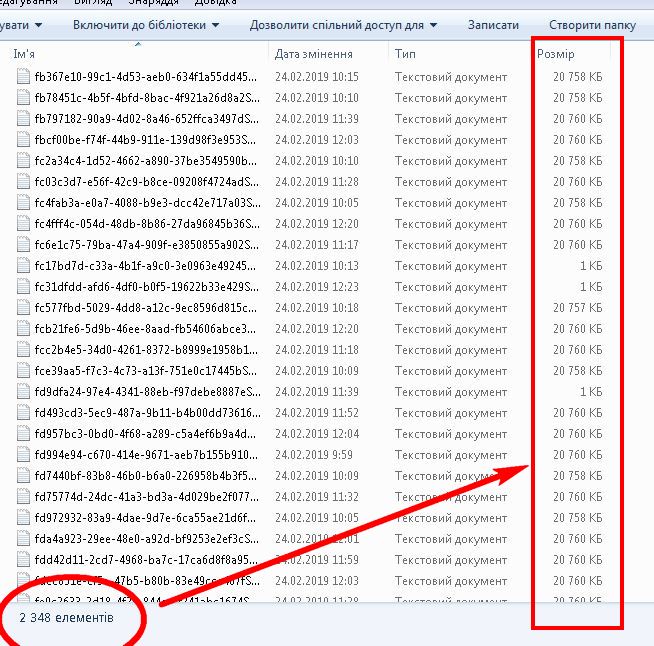Click file name fd9dfa24-97e4-4341-88eb
This screenshot has height=646, width=654.
pyautogui.click(x=148, y=392)
